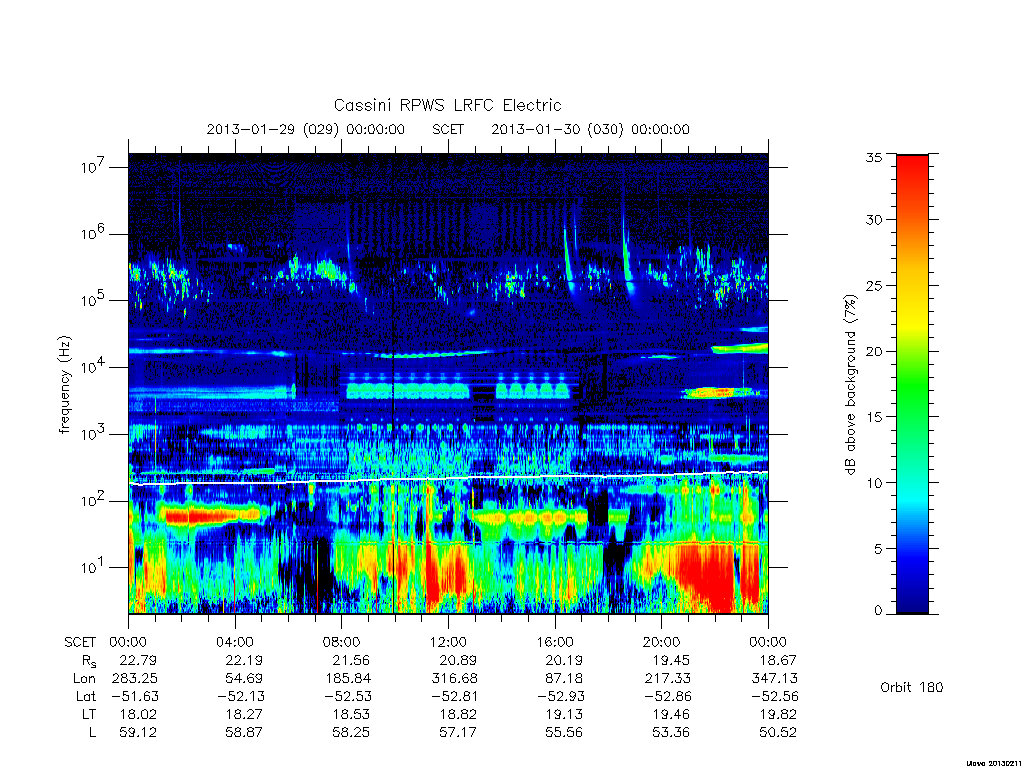The width and height of the screenshot is (1024, 768).
Task: Click the color bar legend
Action: pos(912,384)
